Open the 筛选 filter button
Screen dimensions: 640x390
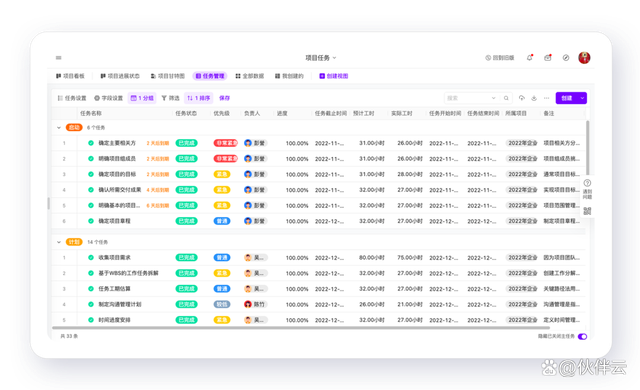[x=171, y=98]
